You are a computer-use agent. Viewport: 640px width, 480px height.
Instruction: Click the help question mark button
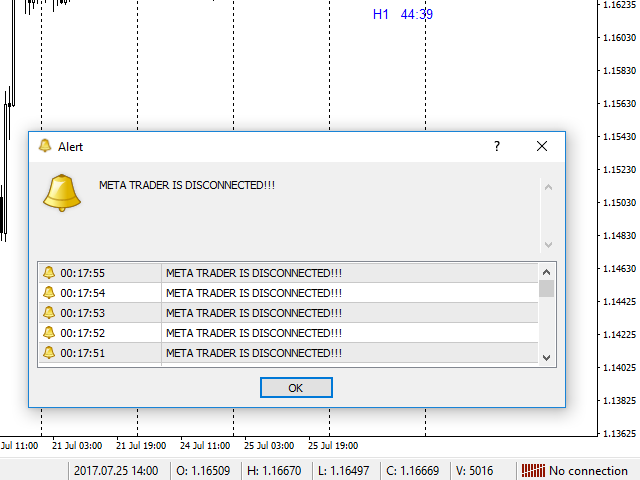(x=496, y=146)
